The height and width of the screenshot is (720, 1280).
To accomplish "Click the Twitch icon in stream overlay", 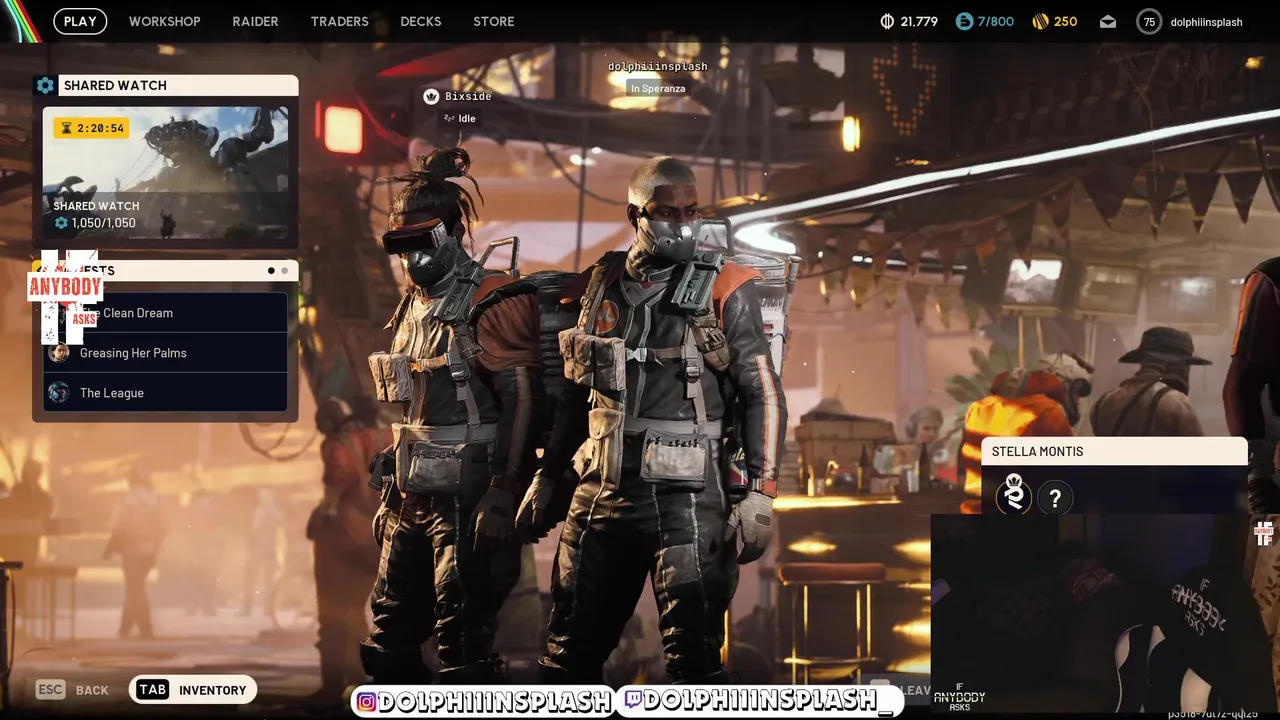I will click(x=633, y=701).
